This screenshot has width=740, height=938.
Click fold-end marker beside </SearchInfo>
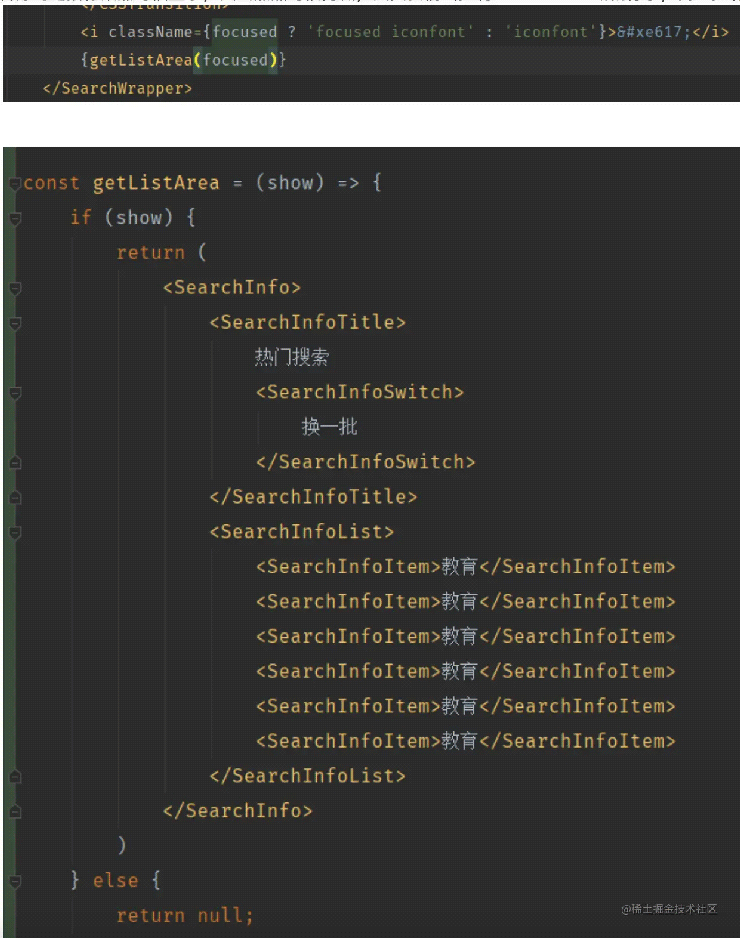(16, 812)
